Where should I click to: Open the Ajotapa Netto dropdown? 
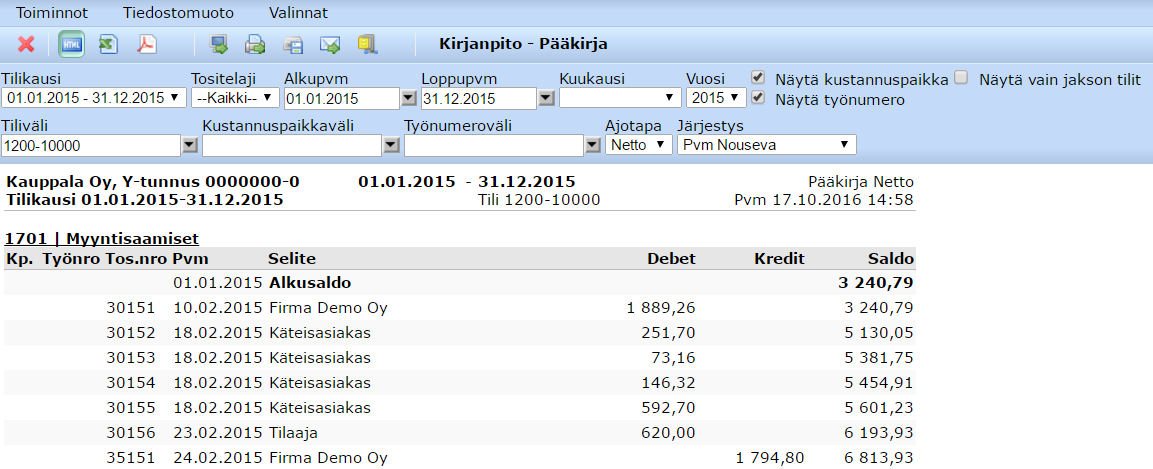coord(639,145)
